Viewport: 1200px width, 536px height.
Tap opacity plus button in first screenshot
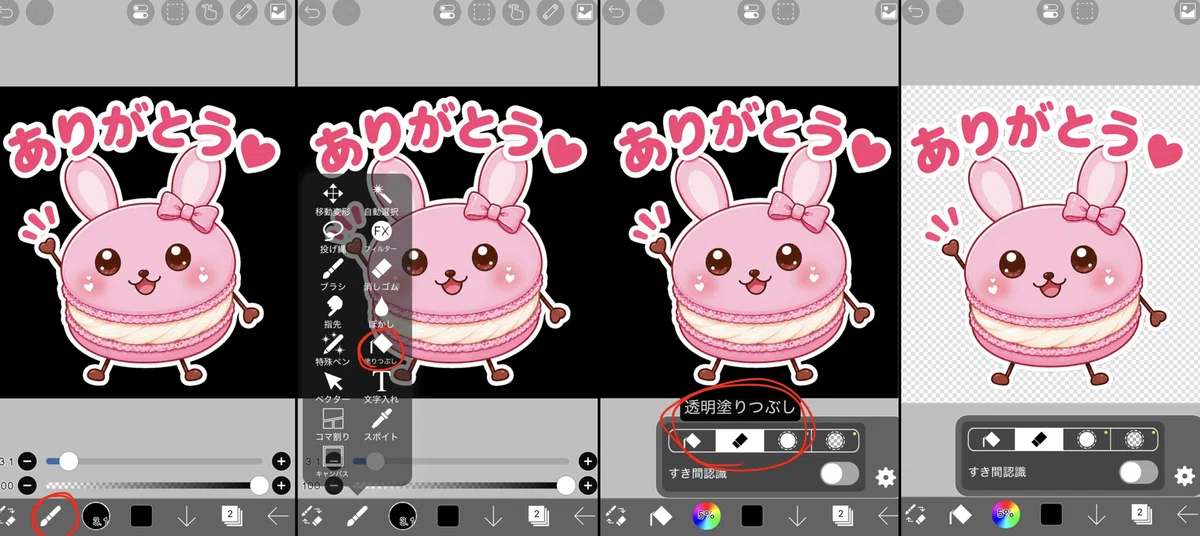pos(282,485)
